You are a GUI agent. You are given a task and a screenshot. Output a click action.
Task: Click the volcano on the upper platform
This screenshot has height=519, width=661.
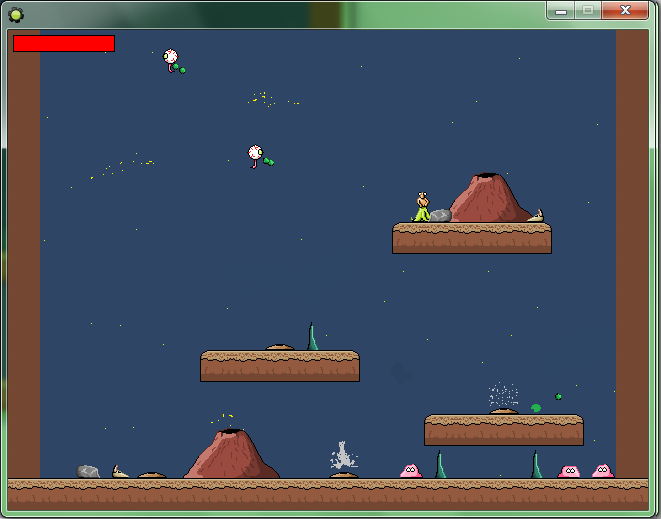tap(488, 198)
